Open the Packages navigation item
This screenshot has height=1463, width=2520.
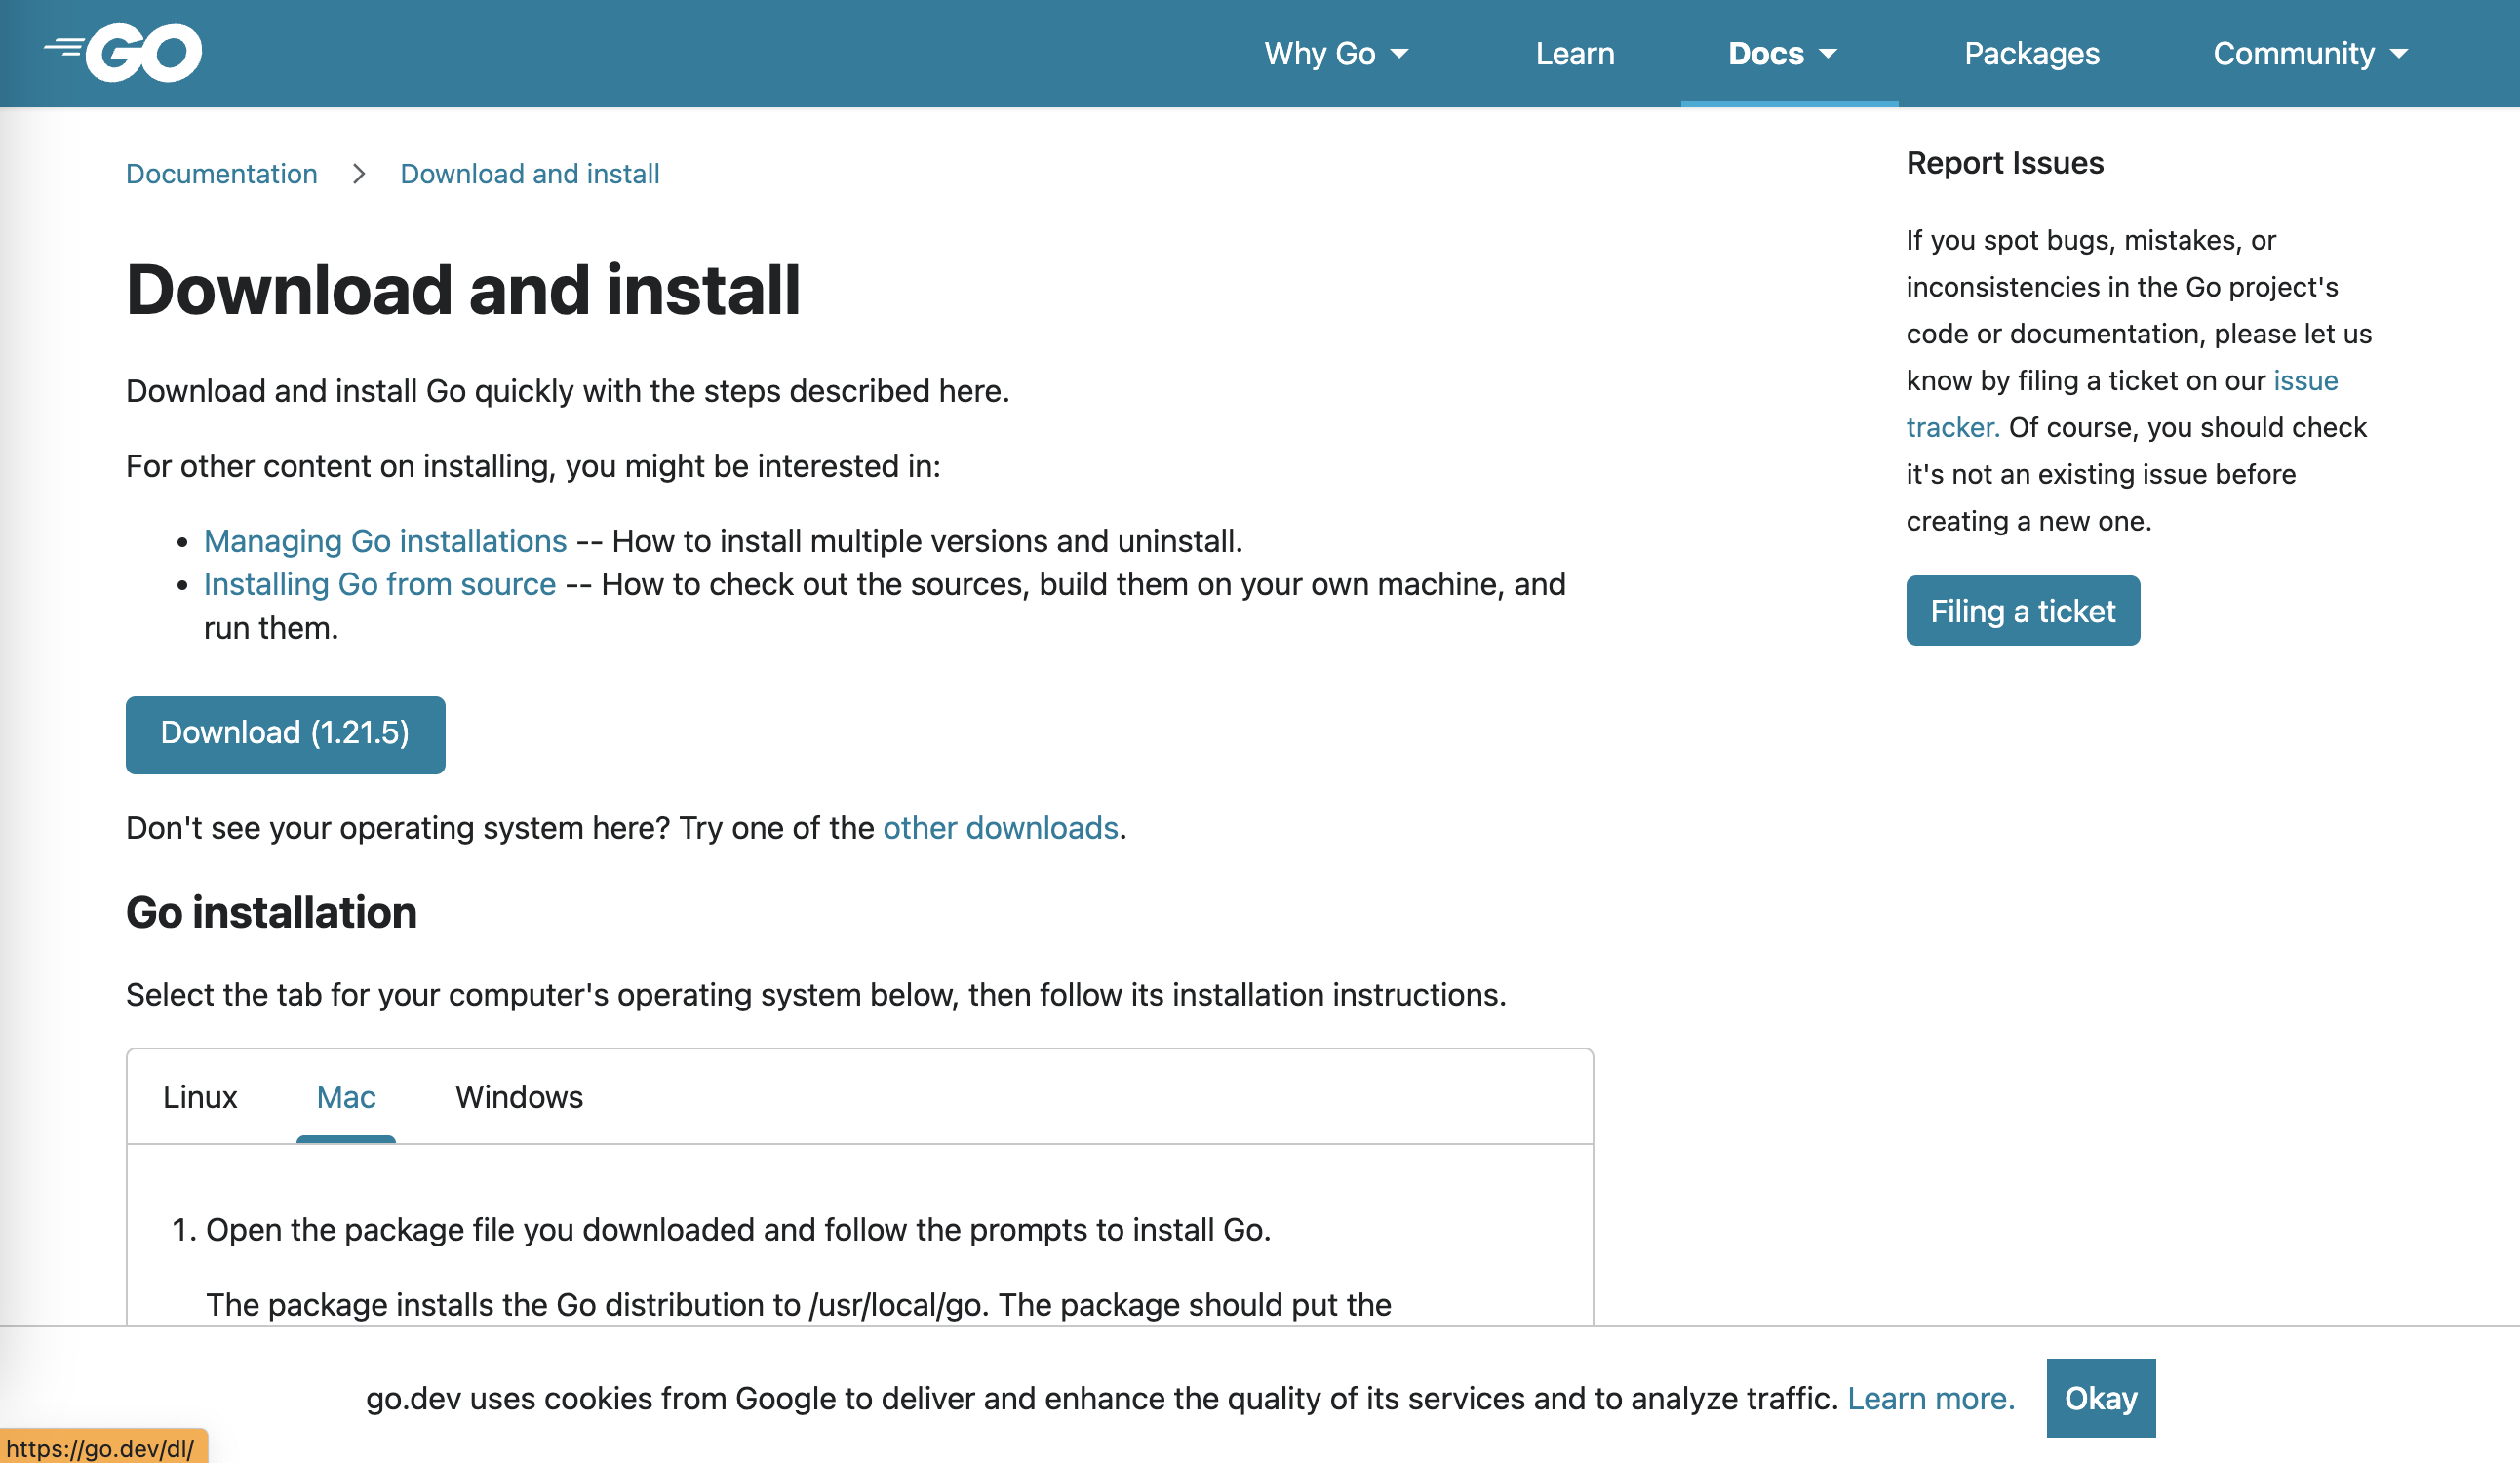[x=2030, y=53]
